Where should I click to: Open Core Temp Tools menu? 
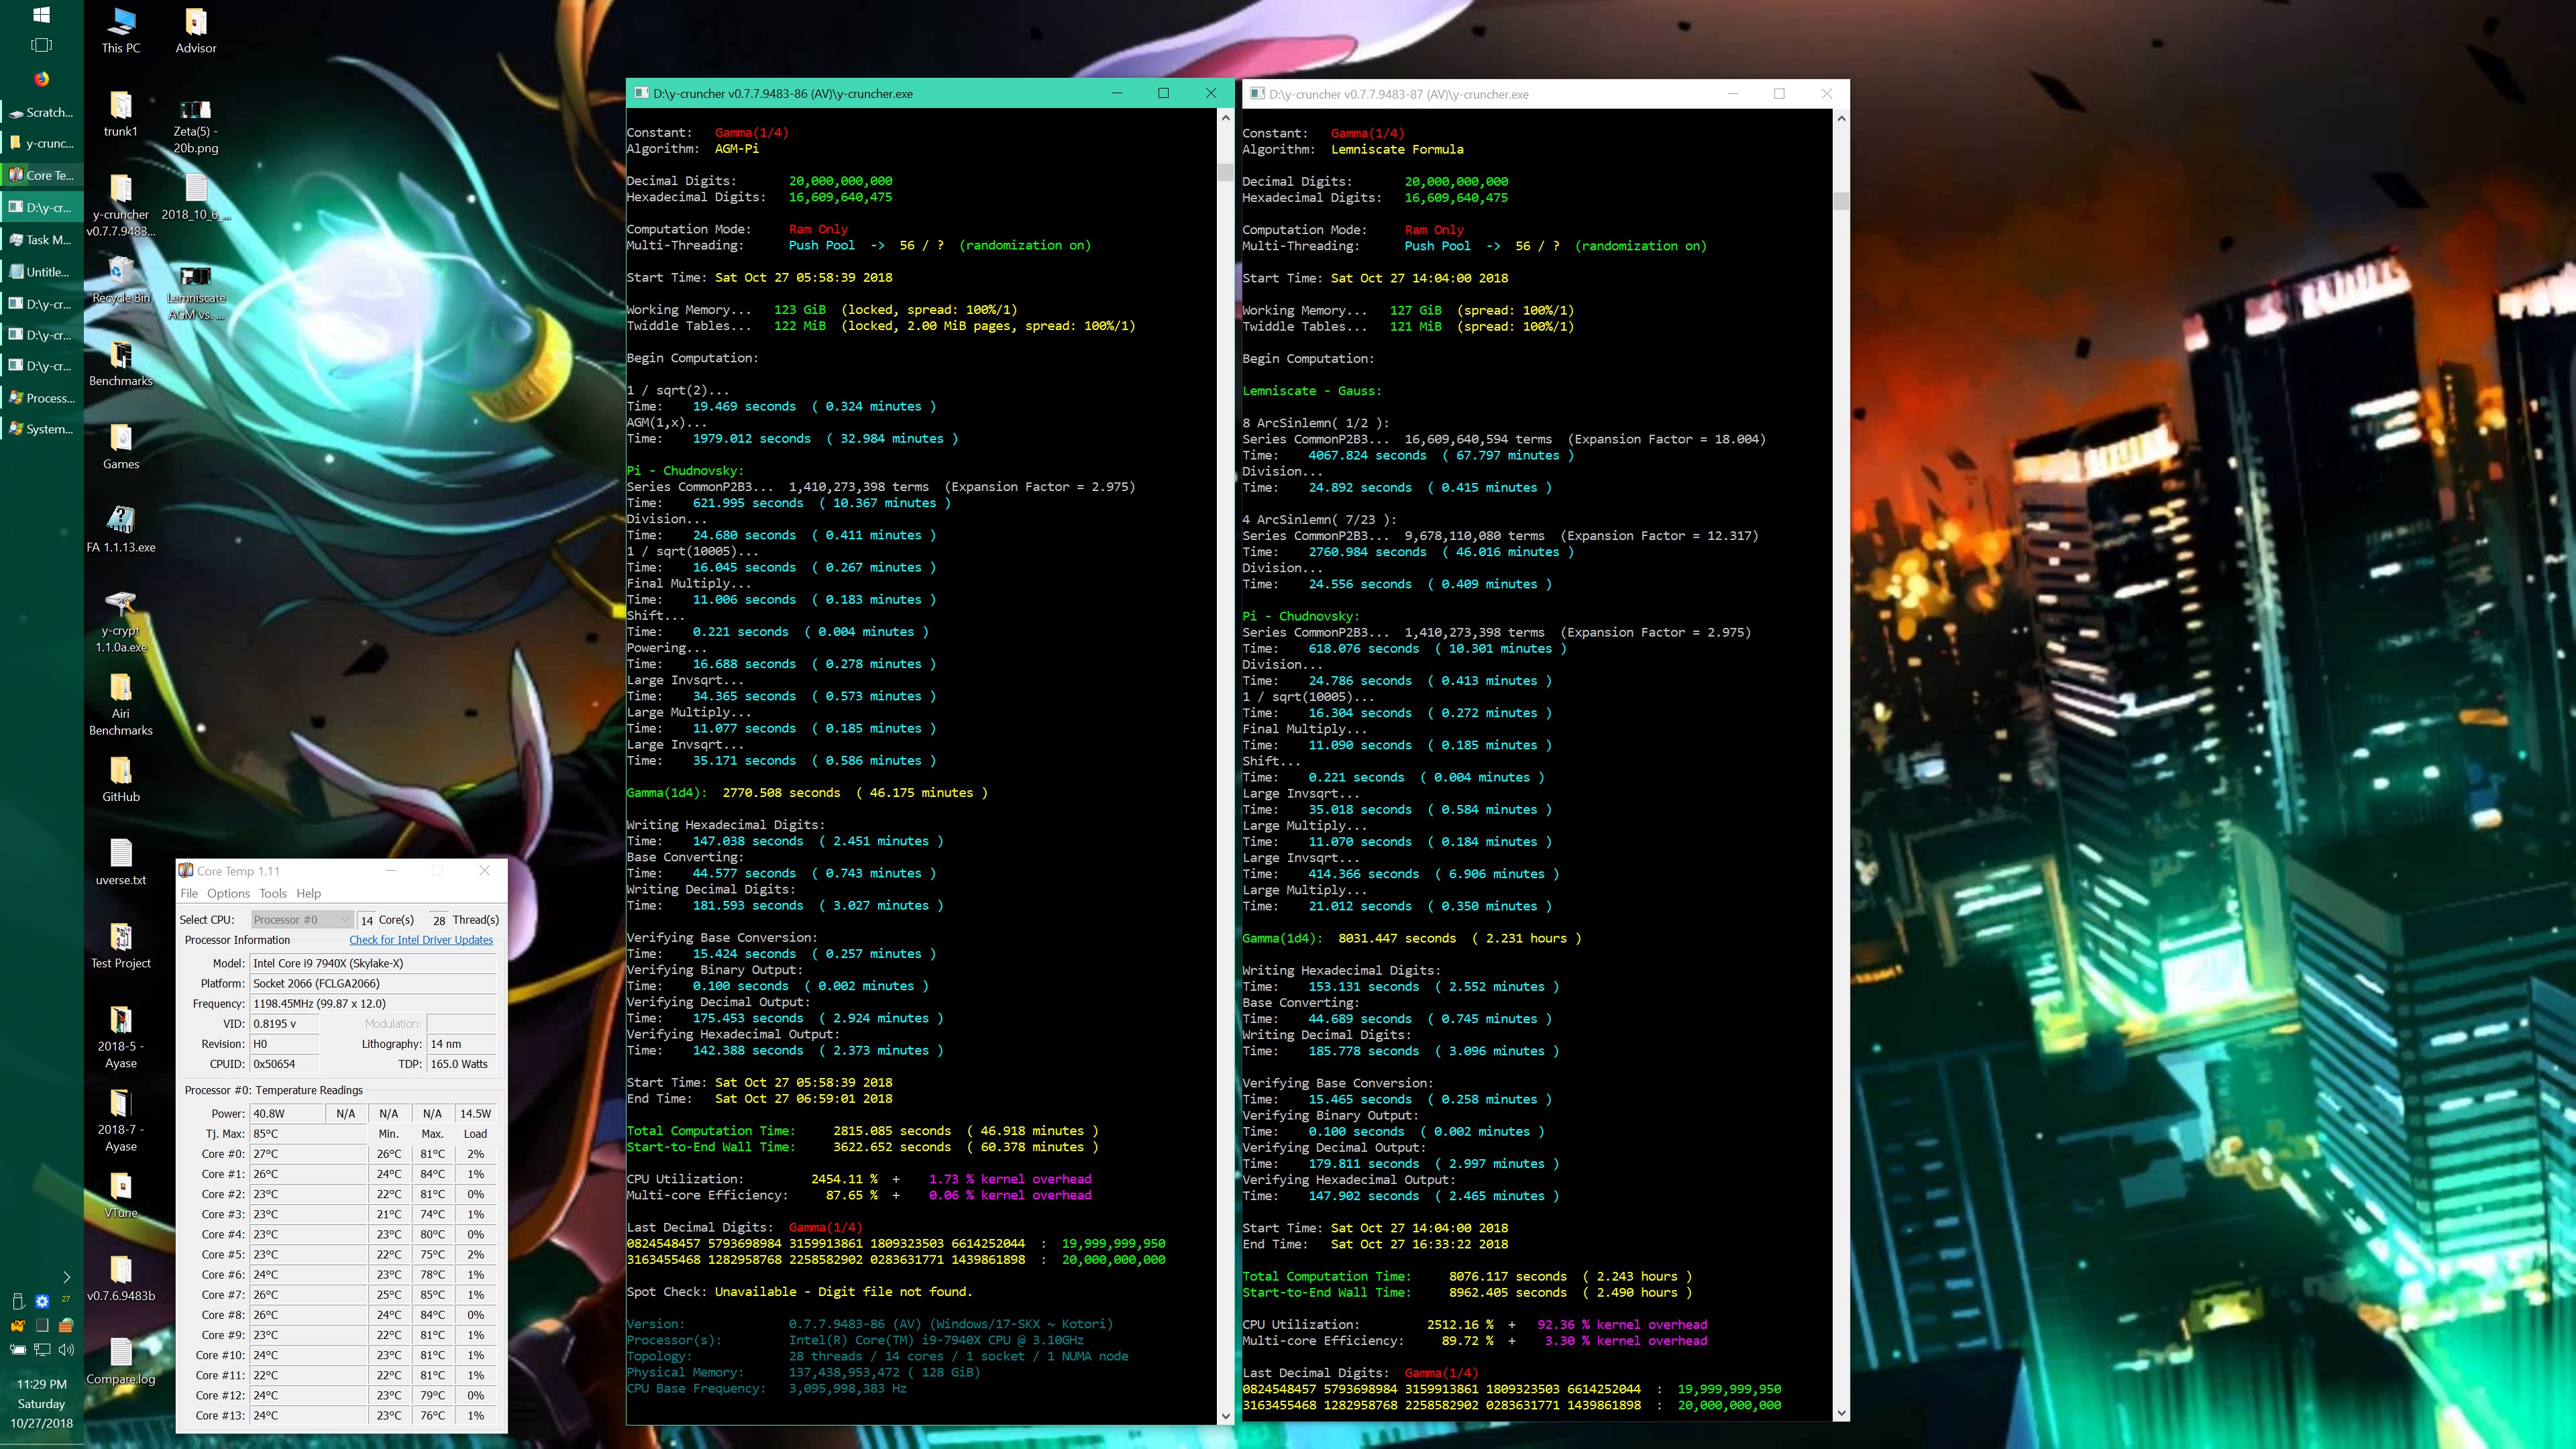tap(272, 893)
